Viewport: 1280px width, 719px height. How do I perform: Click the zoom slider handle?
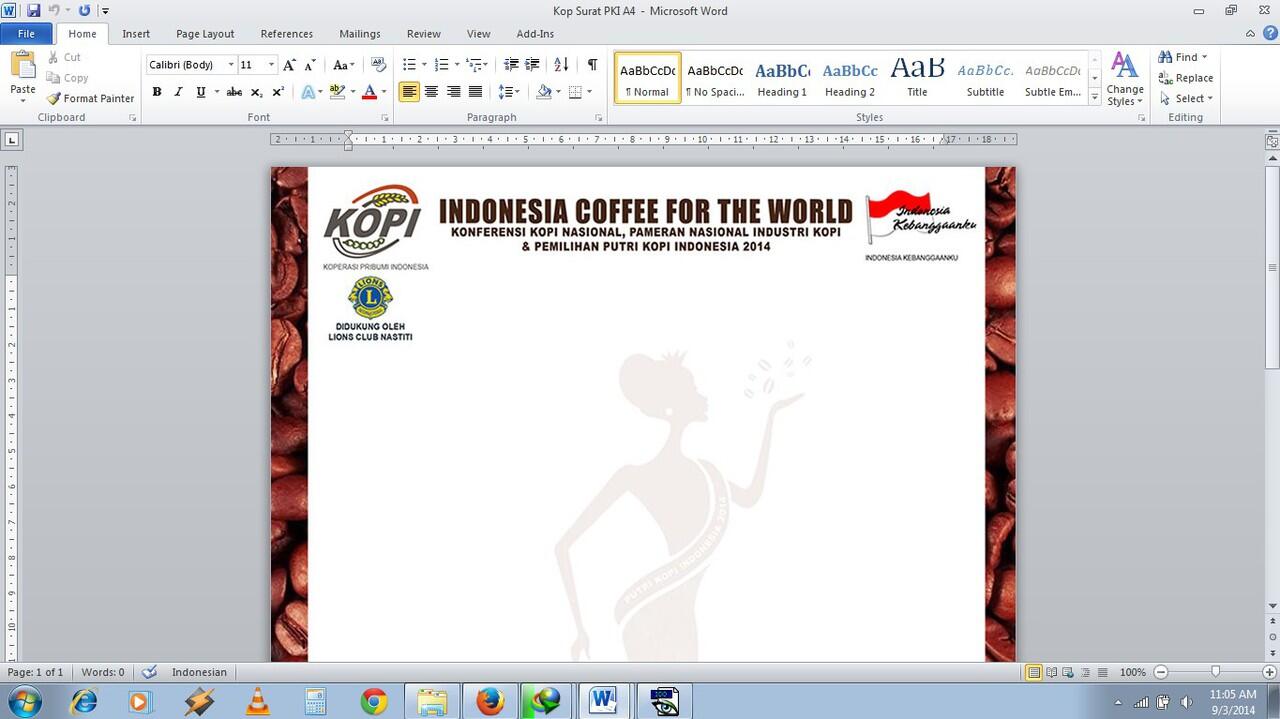(1215, 672)
